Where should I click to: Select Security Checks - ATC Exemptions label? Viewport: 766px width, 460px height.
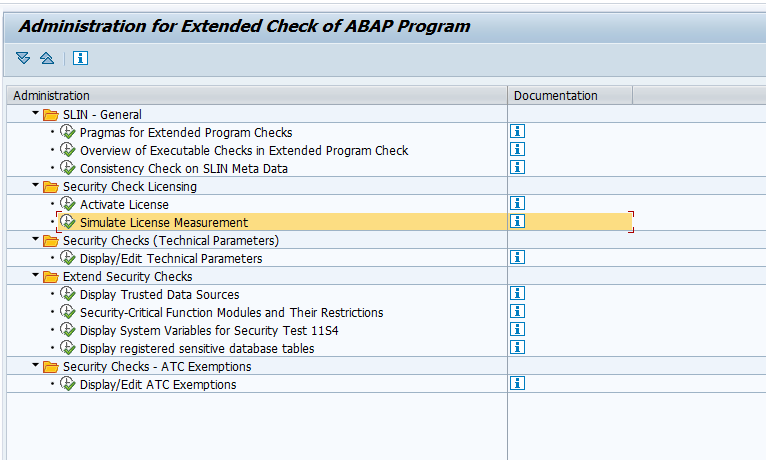(157, 367)
